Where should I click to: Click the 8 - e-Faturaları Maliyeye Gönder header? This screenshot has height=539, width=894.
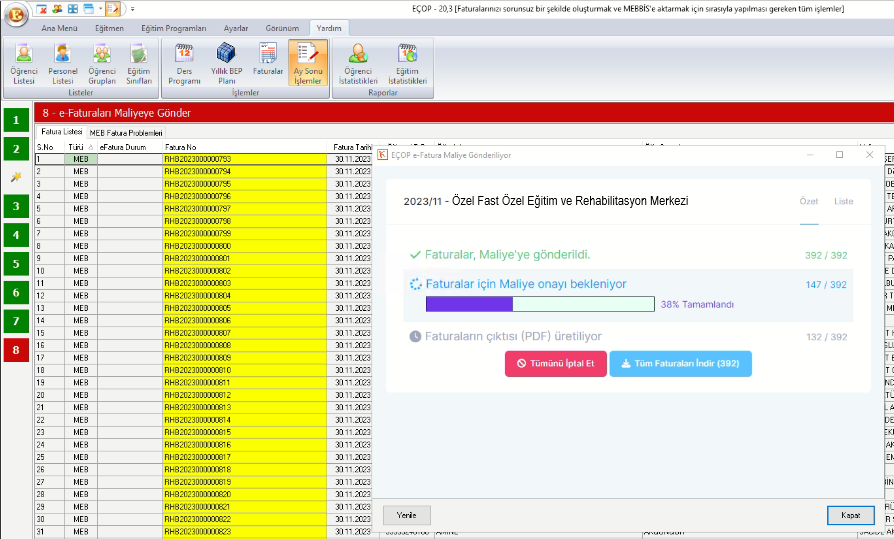pyautogui.click(x=116, y=113)
